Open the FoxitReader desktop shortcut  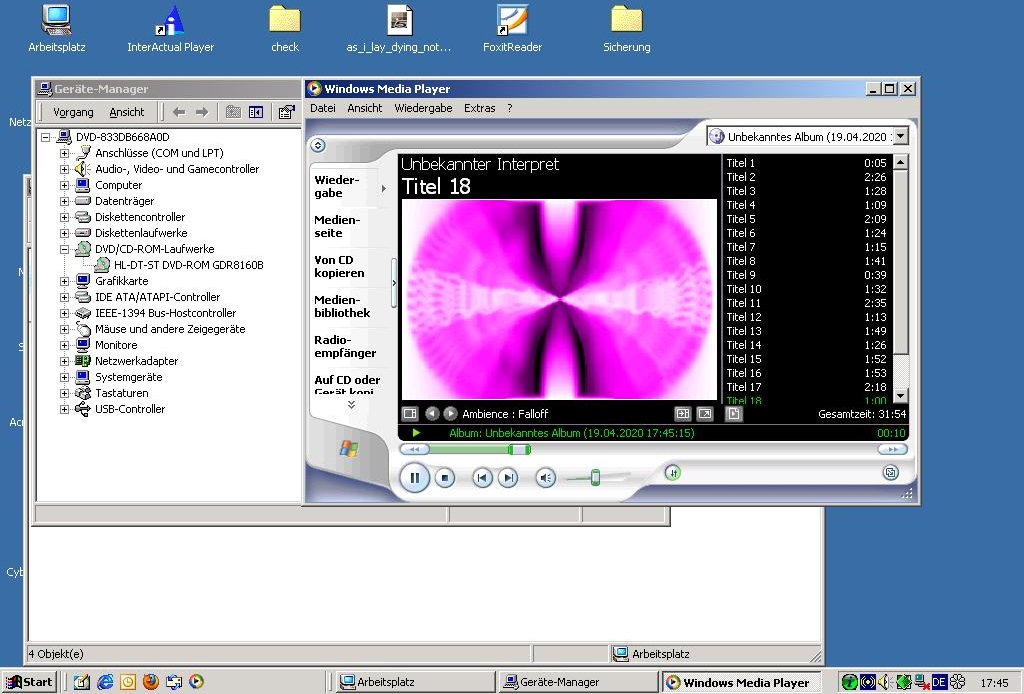[512, 29]
